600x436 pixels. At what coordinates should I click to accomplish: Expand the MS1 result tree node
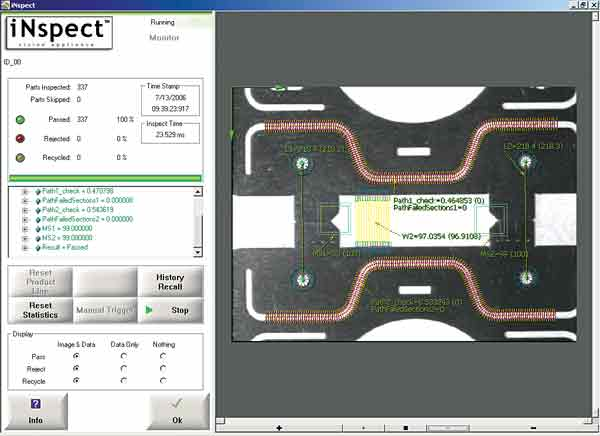coord(24,229)
